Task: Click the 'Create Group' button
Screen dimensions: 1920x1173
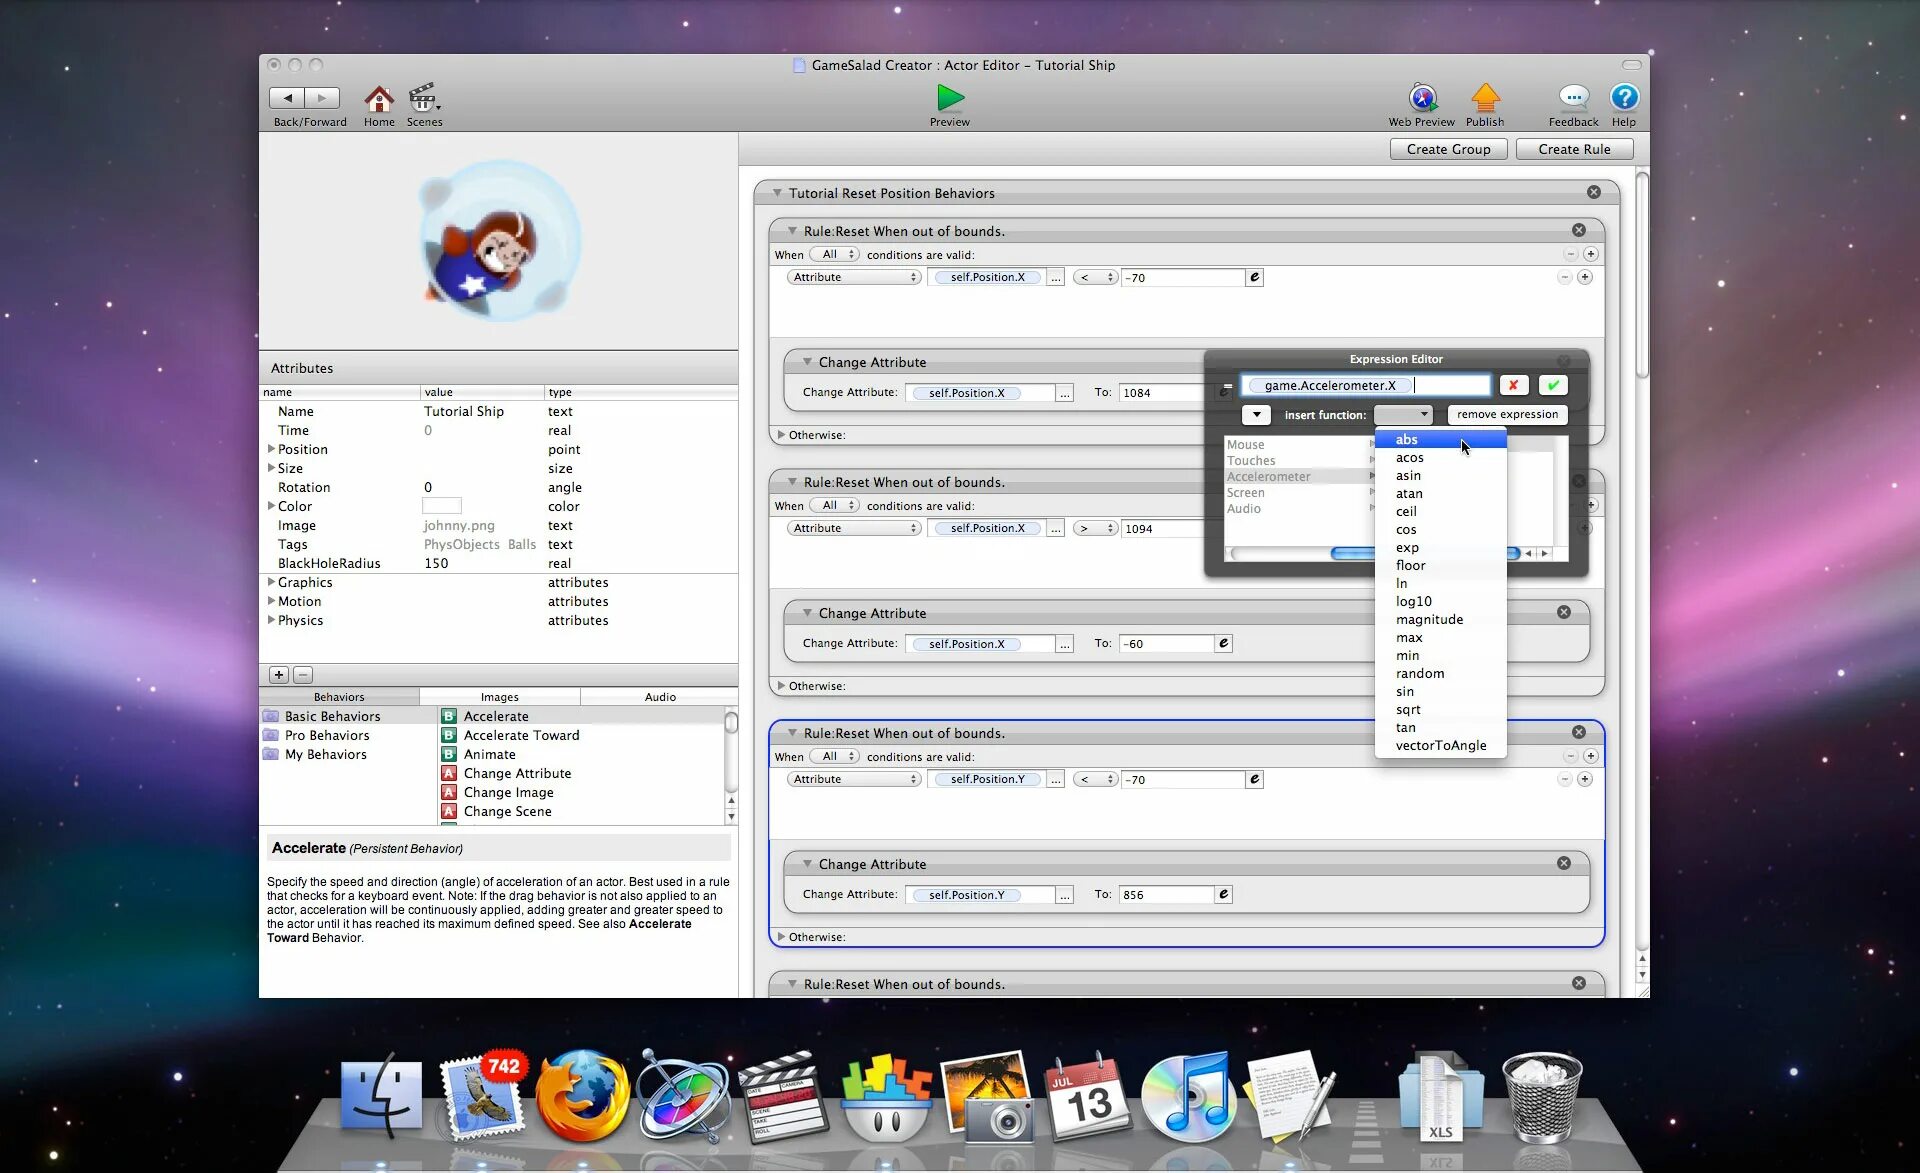Action: (x=1450, y=148)
